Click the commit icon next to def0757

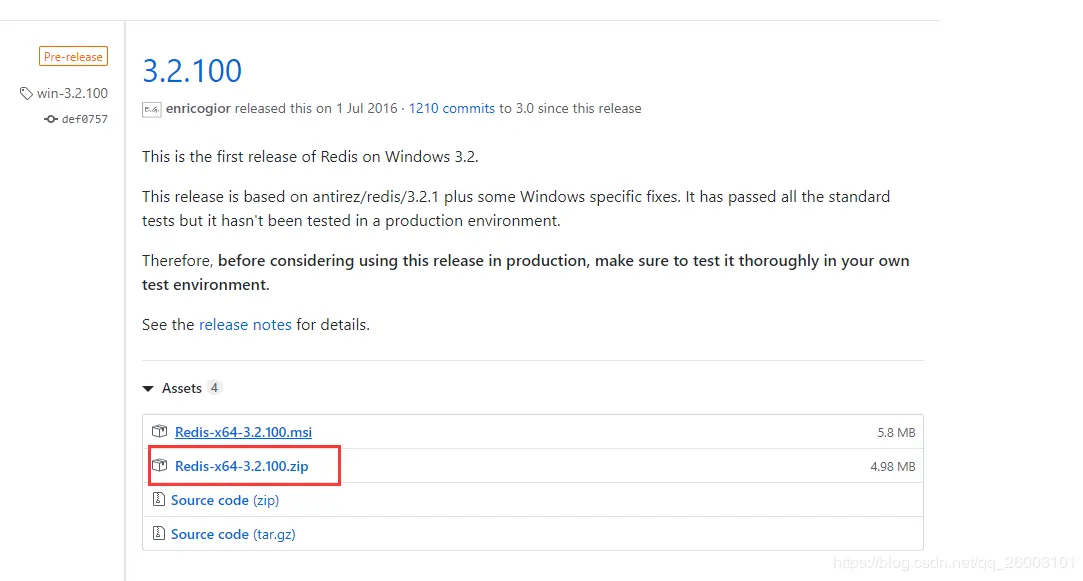point(50,119)
